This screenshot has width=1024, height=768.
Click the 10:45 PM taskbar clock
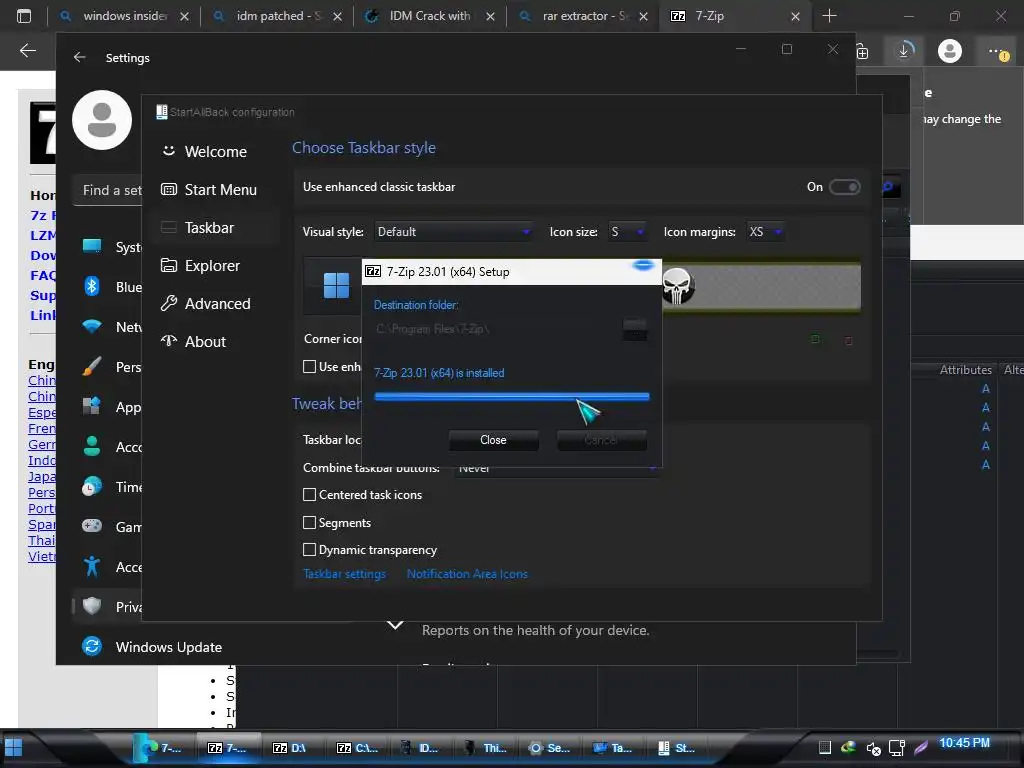(x=964, y=743)
